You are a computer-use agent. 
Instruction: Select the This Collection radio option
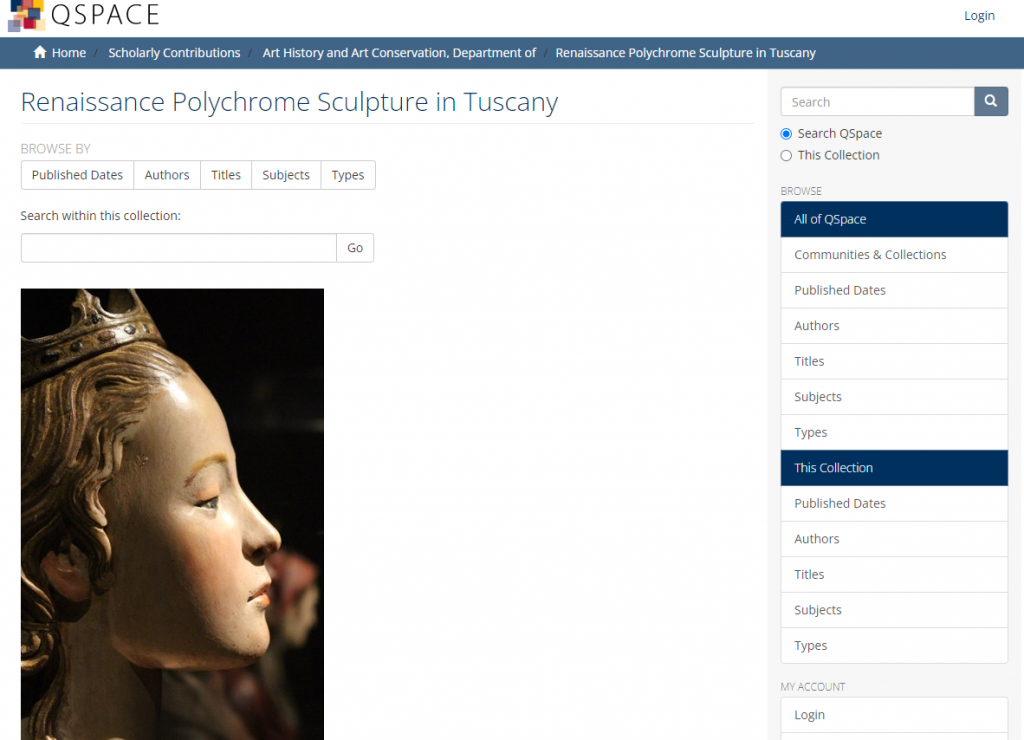[x=786, y=156]
